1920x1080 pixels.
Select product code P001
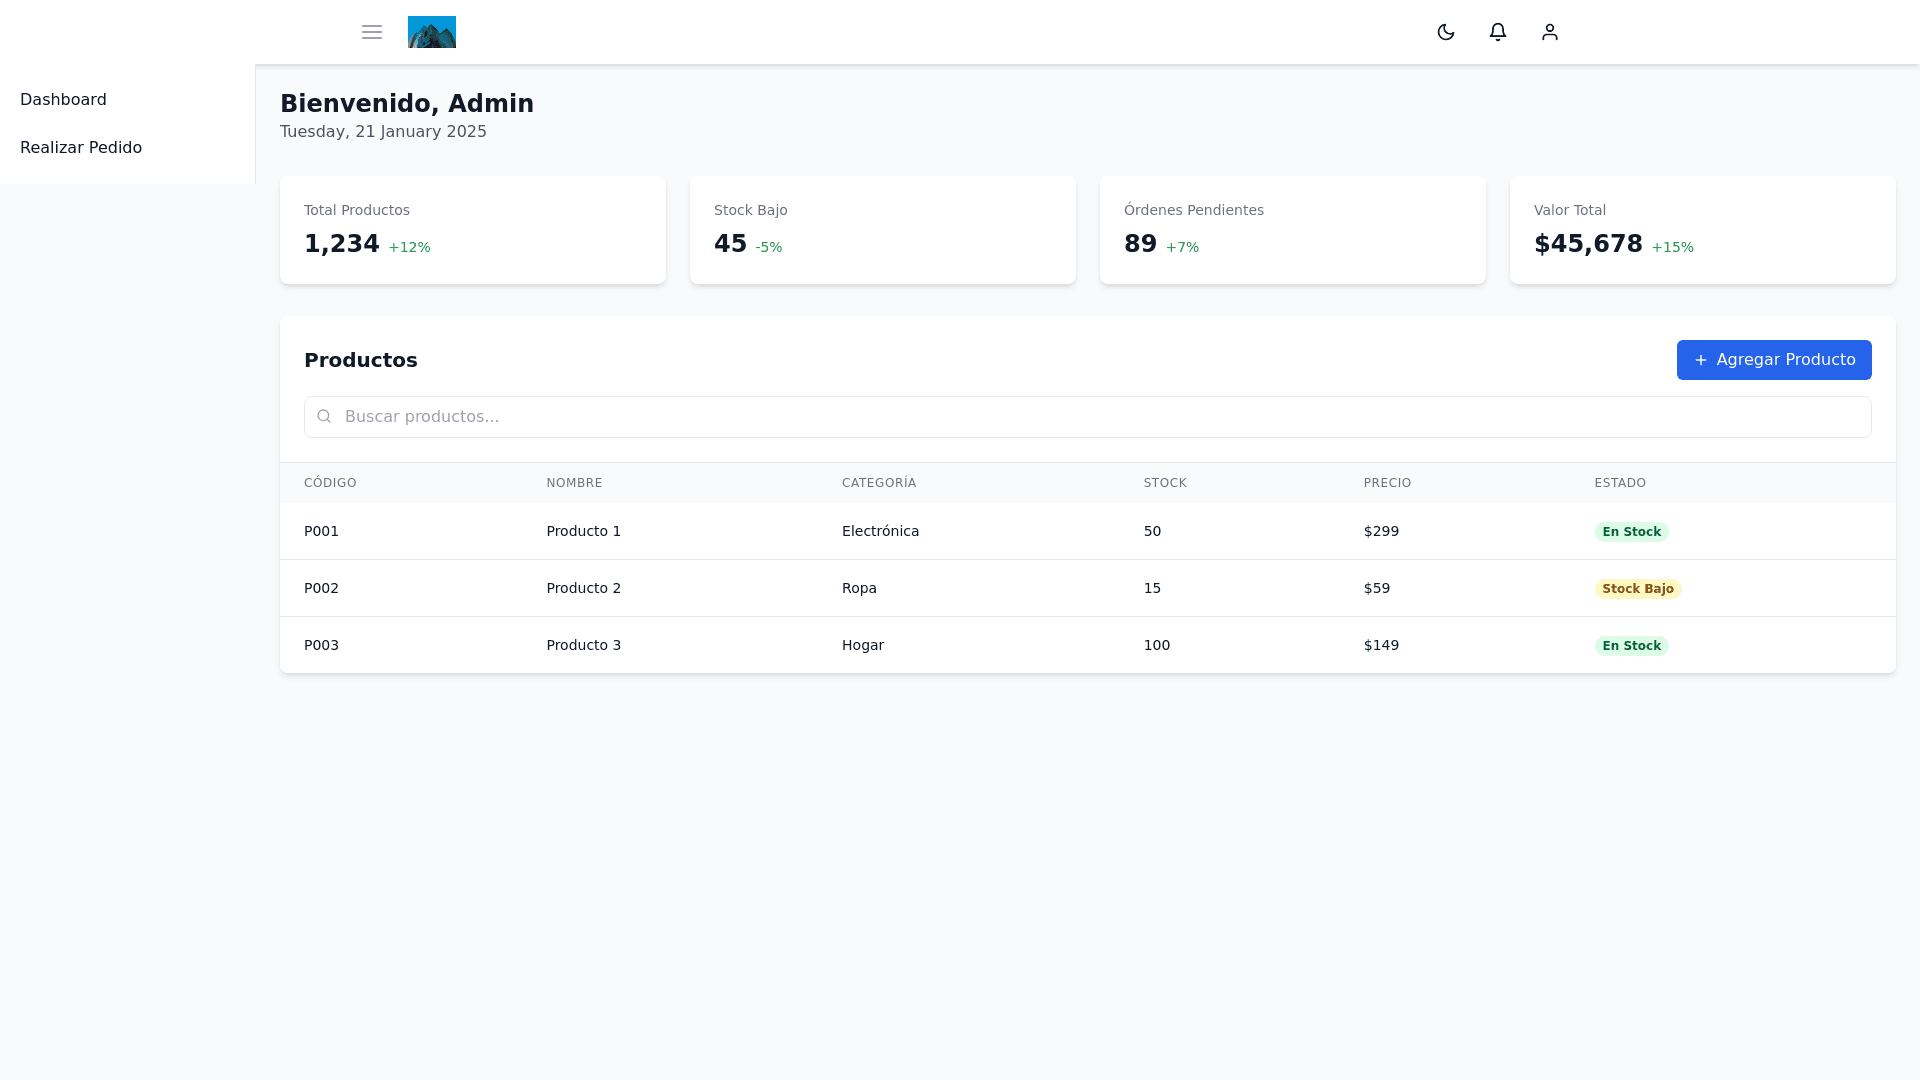[321, 531]
